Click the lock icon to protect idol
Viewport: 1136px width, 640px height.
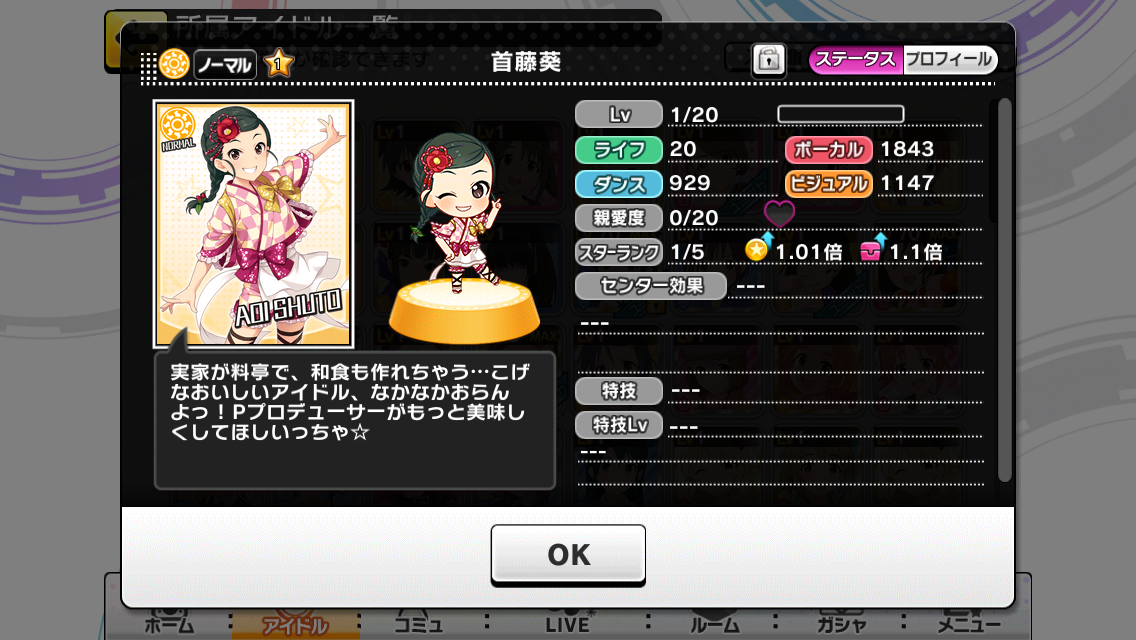(769, 59)
